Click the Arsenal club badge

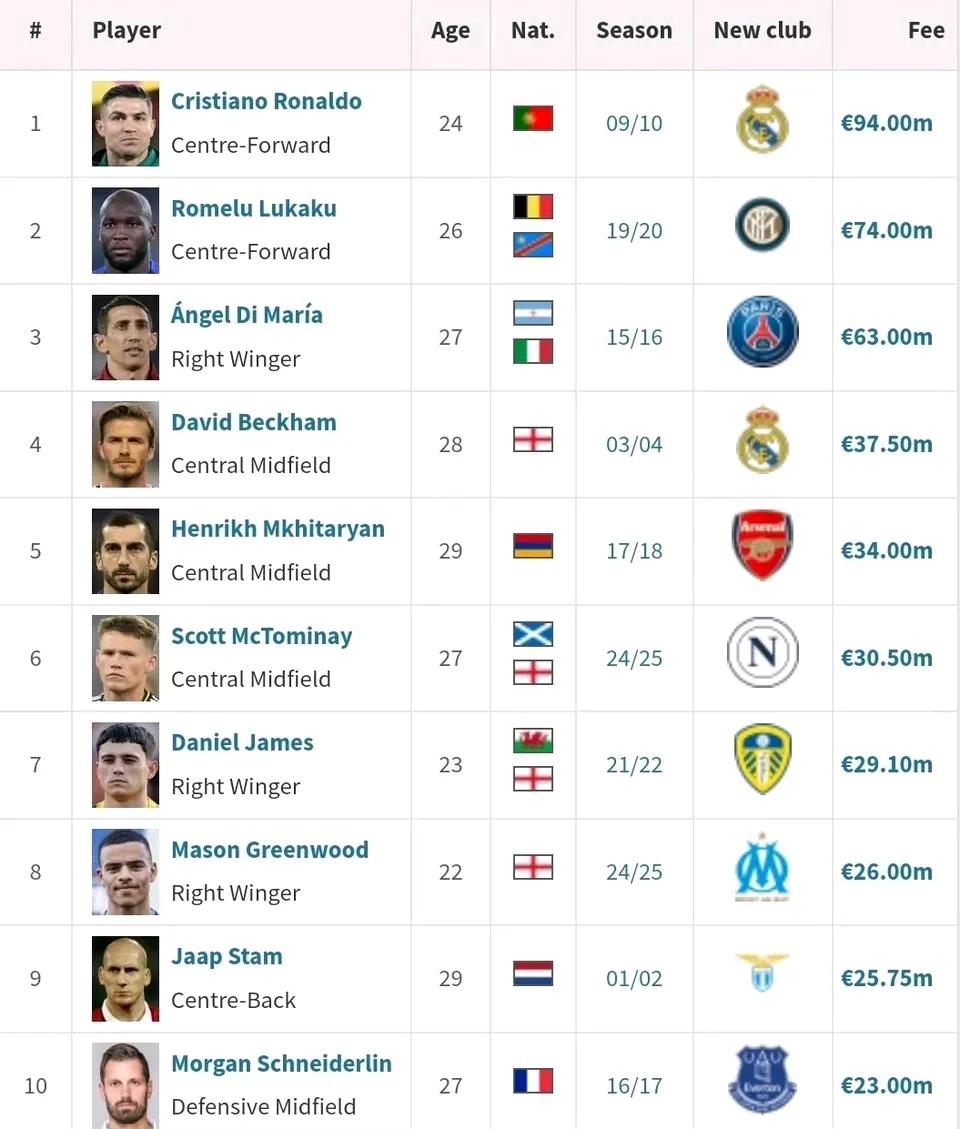[x=762, y=545]
